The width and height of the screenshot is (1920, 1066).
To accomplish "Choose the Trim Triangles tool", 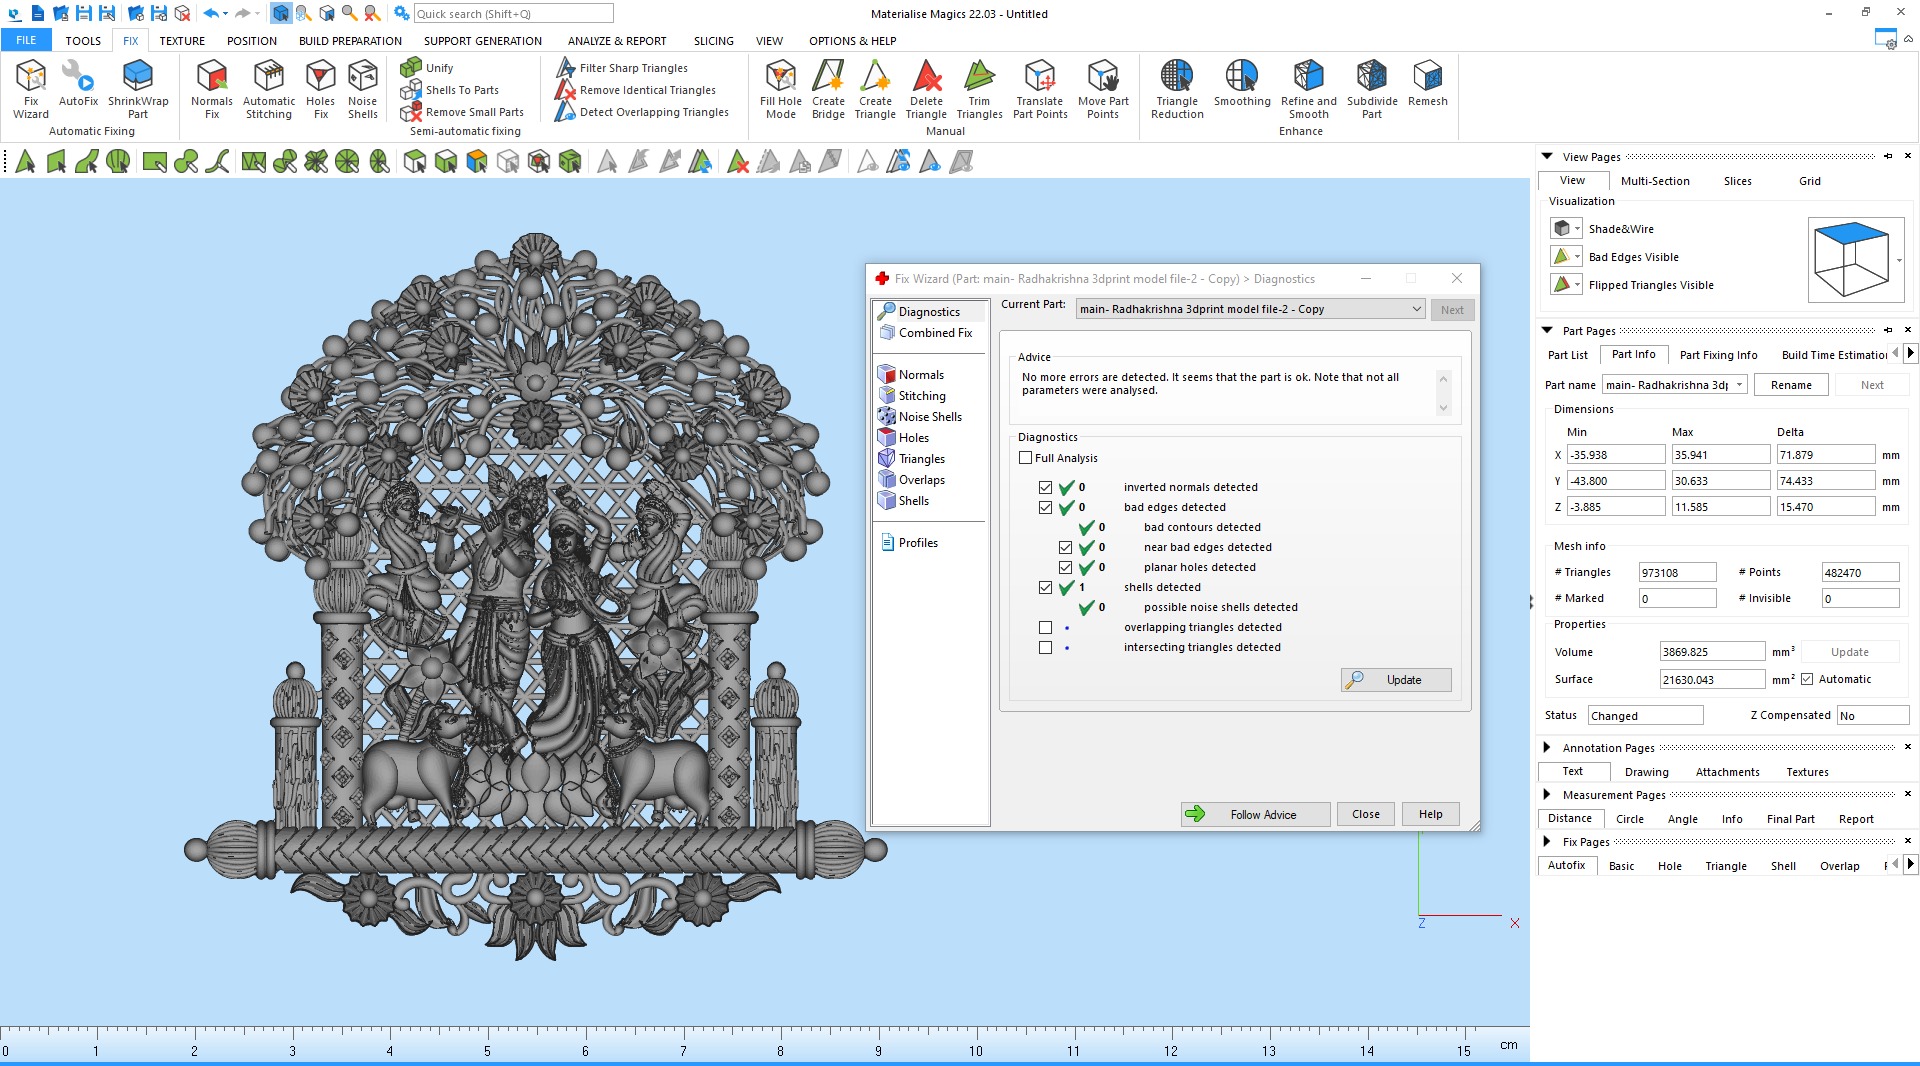I will pyautogui.click(x=980, y=89).
